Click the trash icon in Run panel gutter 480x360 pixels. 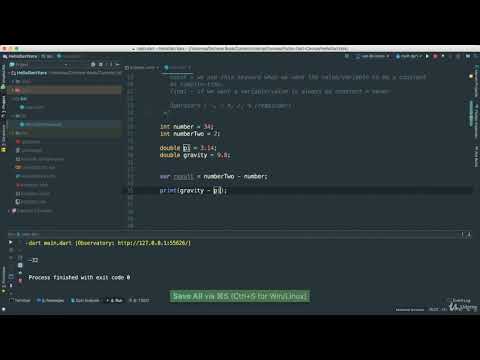(x=20, y=281)
